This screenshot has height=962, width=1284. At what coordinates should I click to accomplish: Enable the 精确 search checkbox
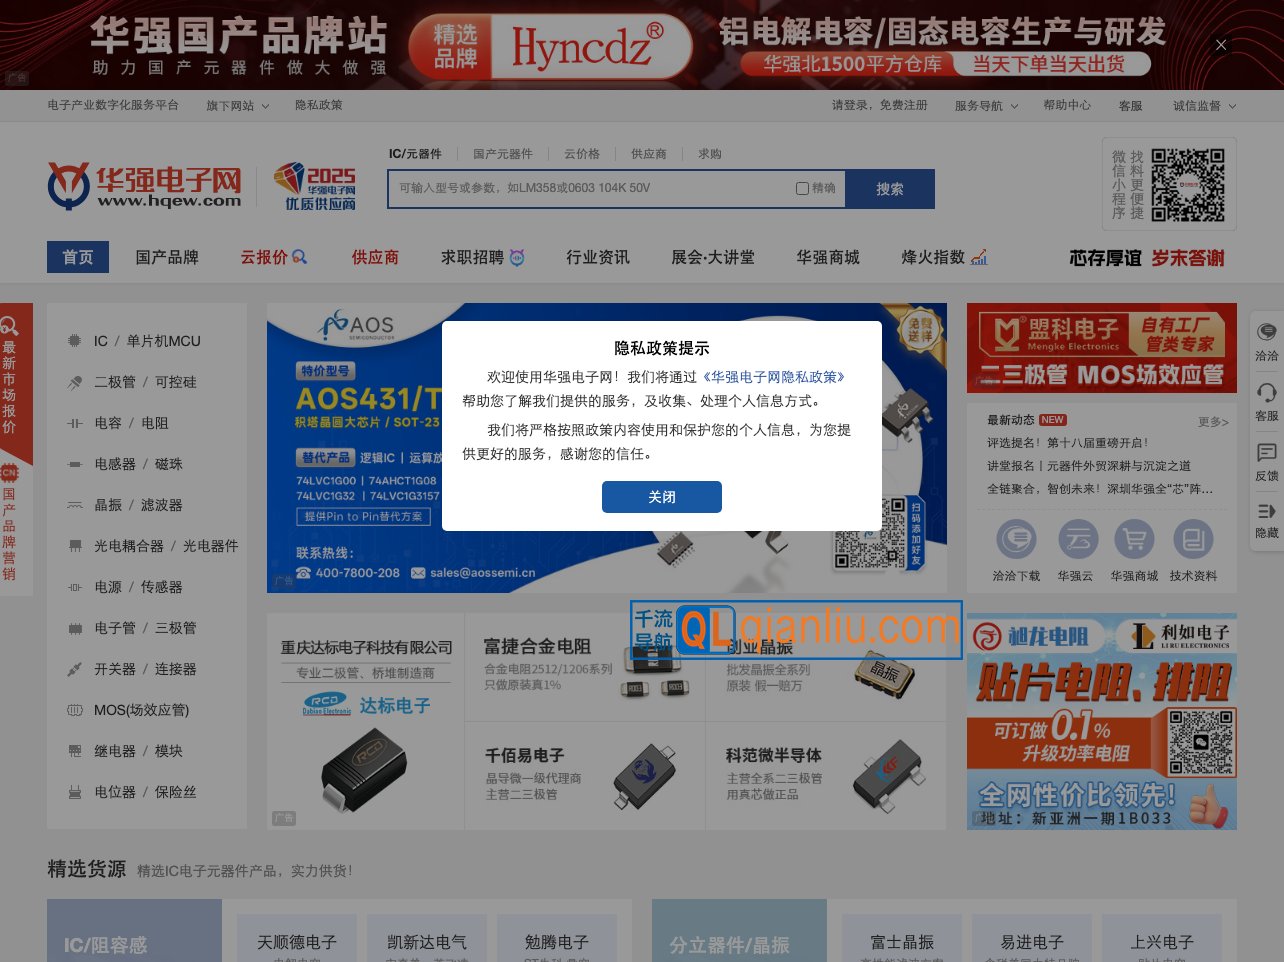pos(802,188)
